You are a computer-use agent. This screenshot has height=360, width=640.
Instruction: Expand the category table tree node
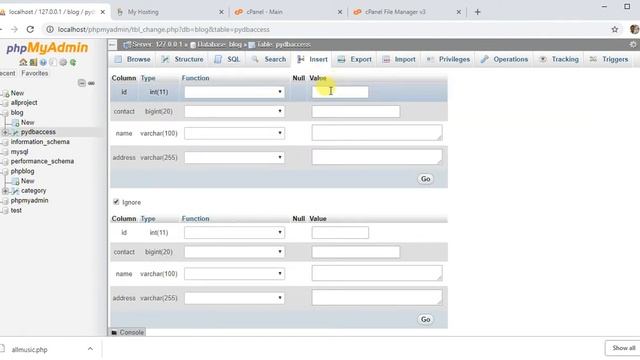coord(5,191)
